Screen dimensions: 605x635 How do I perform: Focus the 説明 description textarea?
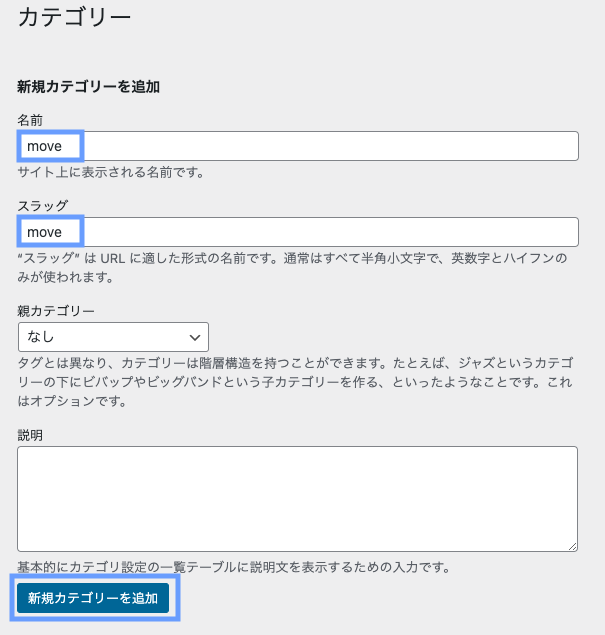coord(297,498)
